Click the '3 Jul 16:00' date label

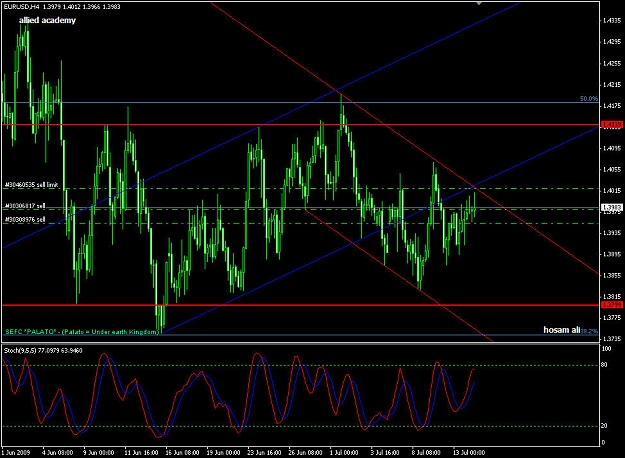pyautogui.click(x=385, y=452)
